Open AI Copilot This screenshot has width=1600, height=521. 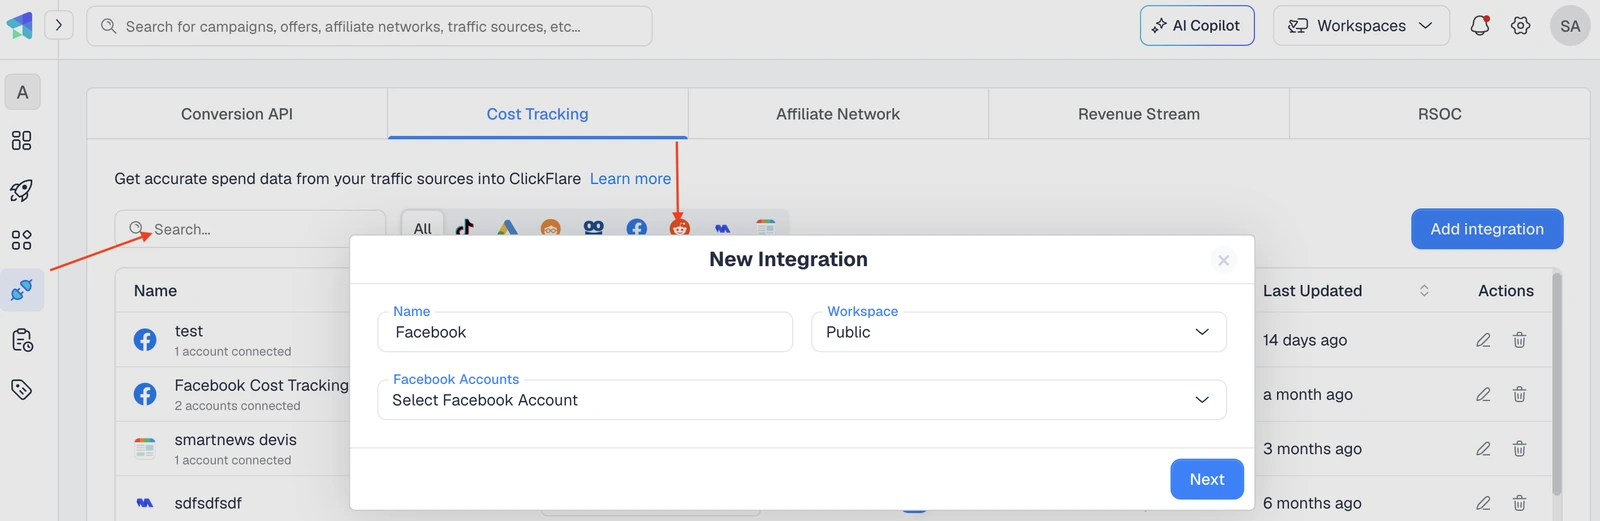coord(1197,26)
